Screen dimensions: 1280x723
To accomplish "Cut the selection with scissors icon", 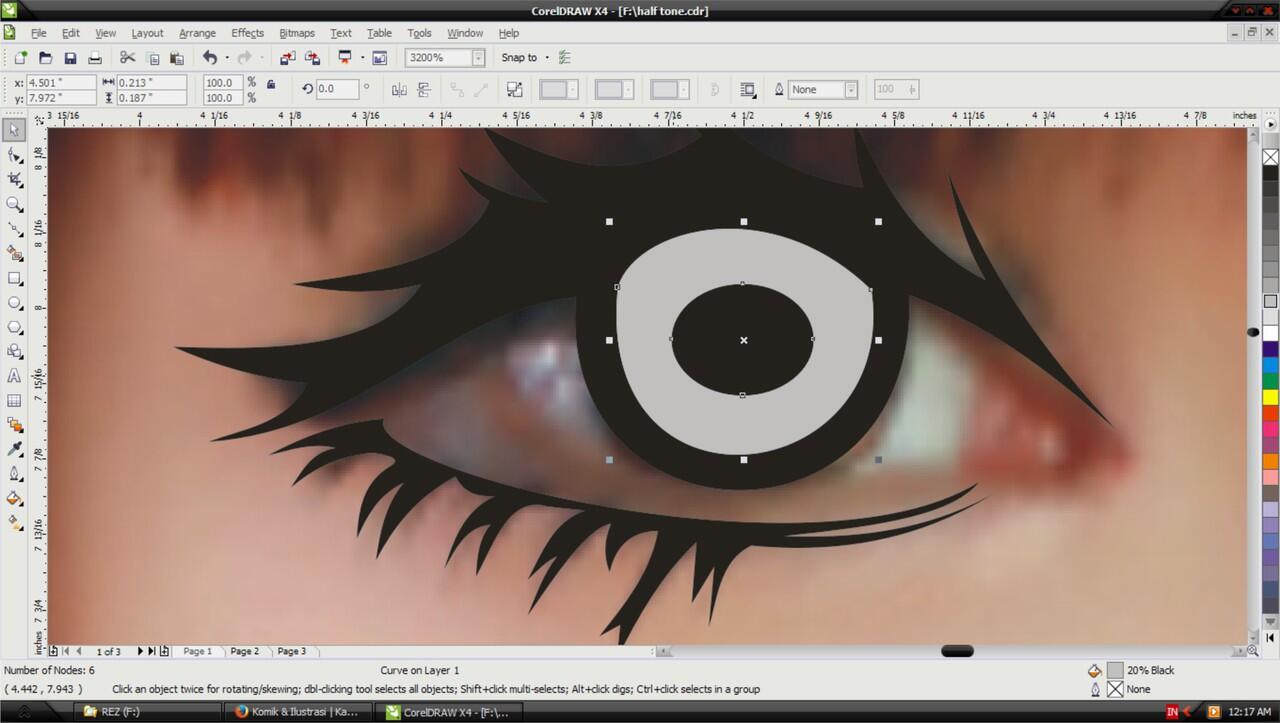I will pyautogui.click(x=127, y=58).
